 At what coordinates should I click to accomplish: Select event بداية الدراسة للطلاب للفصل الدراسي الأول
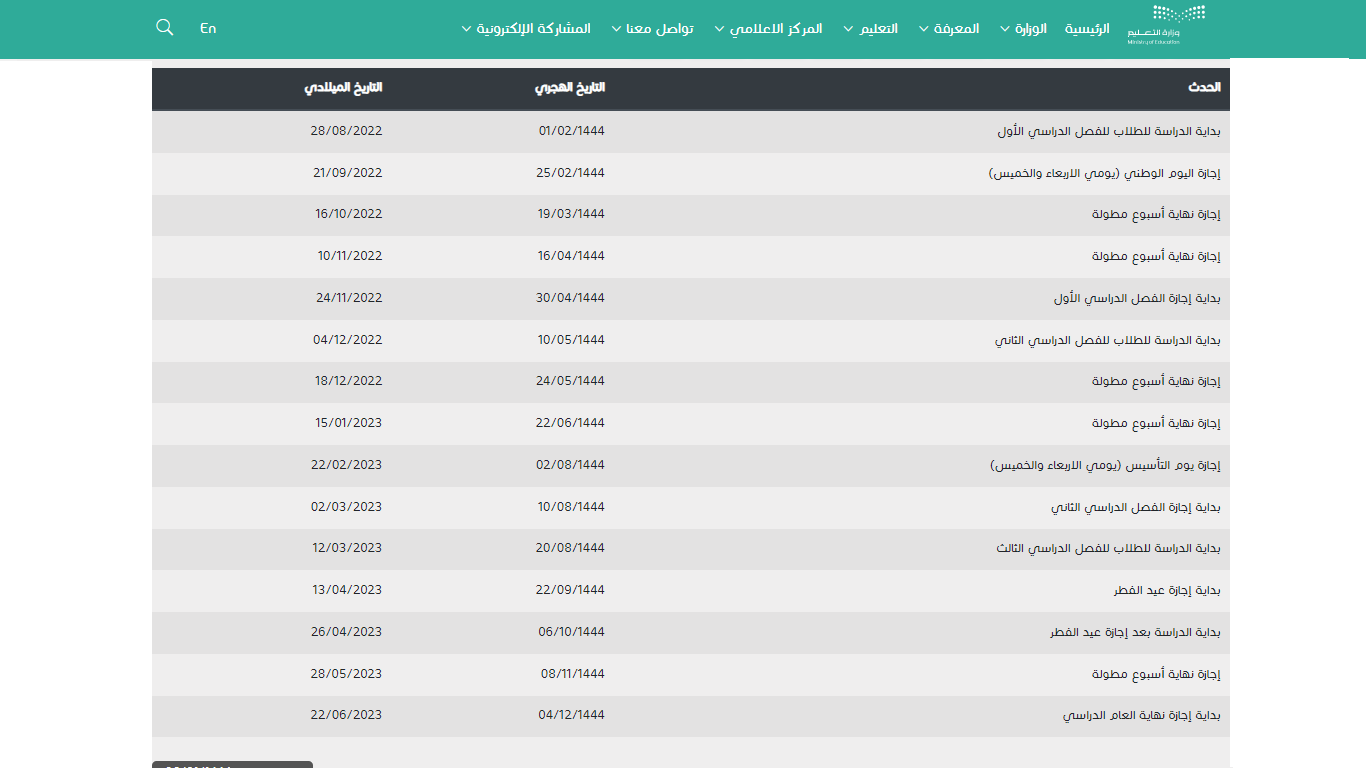1109,131
